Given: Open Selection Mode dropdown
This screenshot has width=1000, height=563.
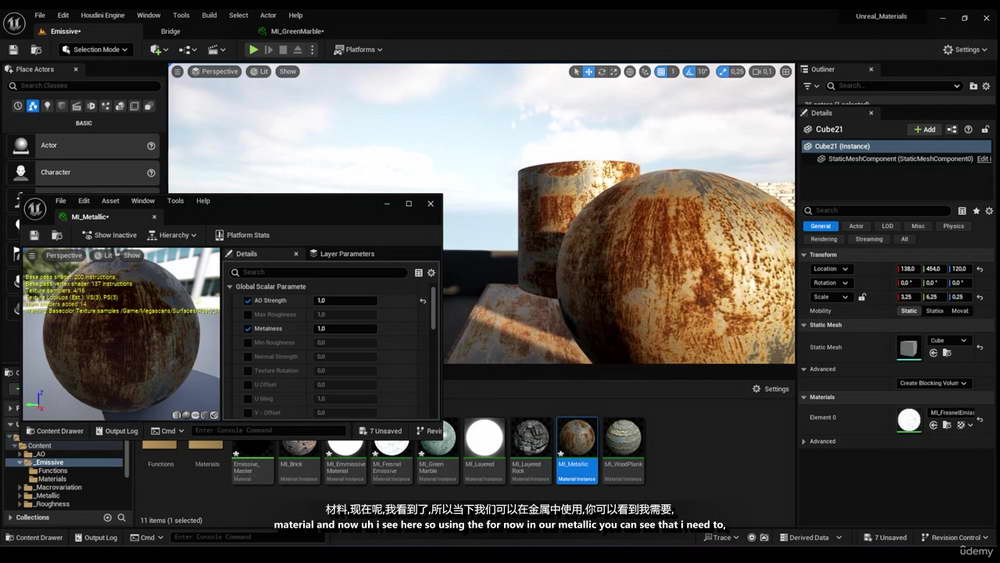Looking at the screenshot, I should coord(95,49).
